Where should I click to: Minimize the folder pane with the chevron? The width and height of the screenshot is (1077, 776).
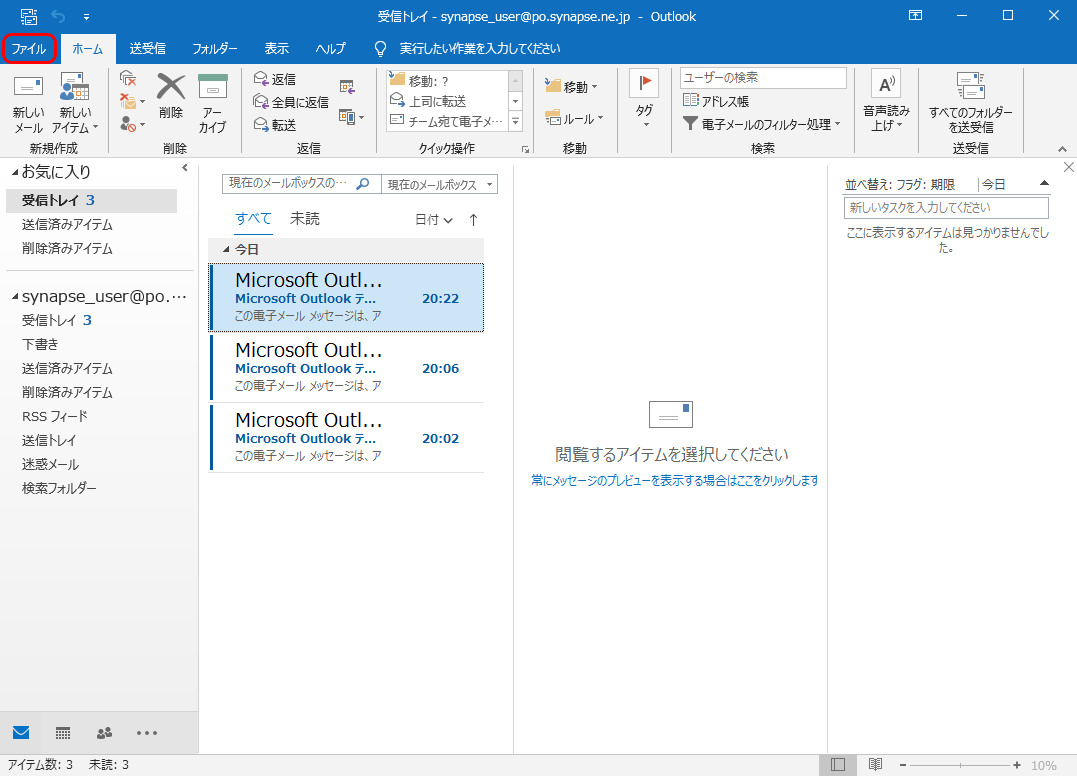click(185, 168)
